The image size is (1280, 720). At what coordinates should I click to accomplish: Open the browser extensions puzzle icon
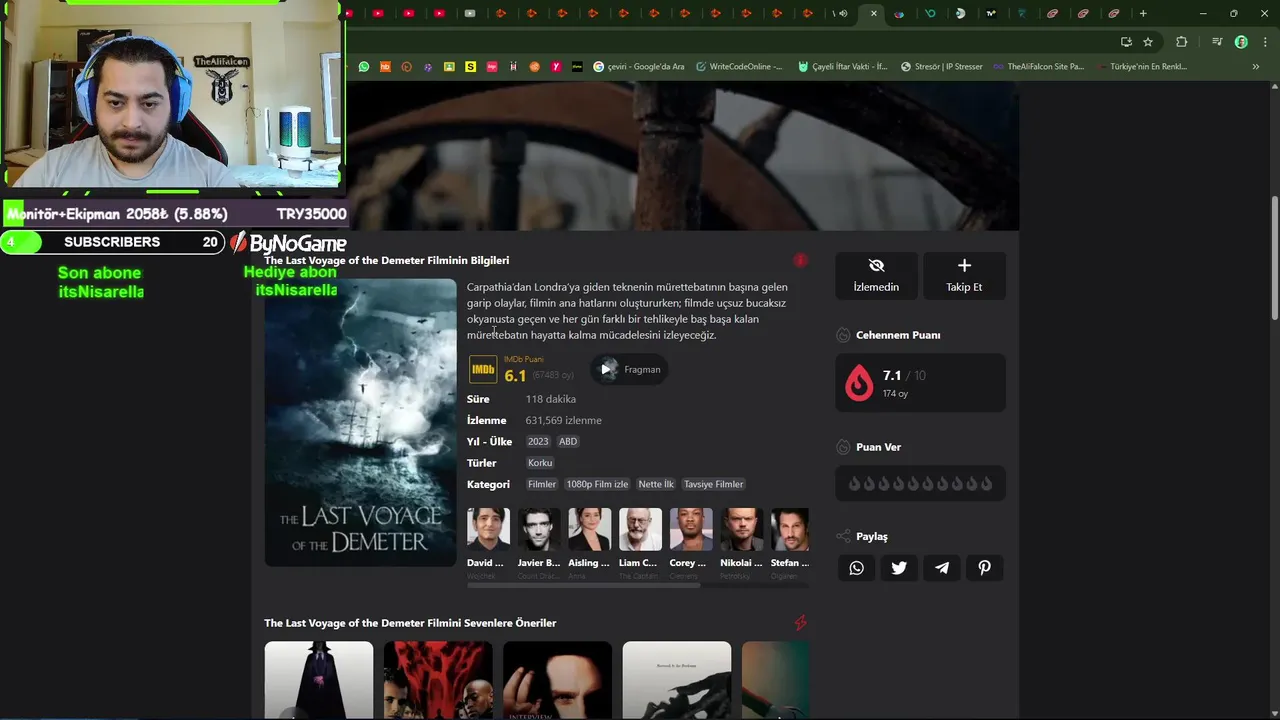1182,42
